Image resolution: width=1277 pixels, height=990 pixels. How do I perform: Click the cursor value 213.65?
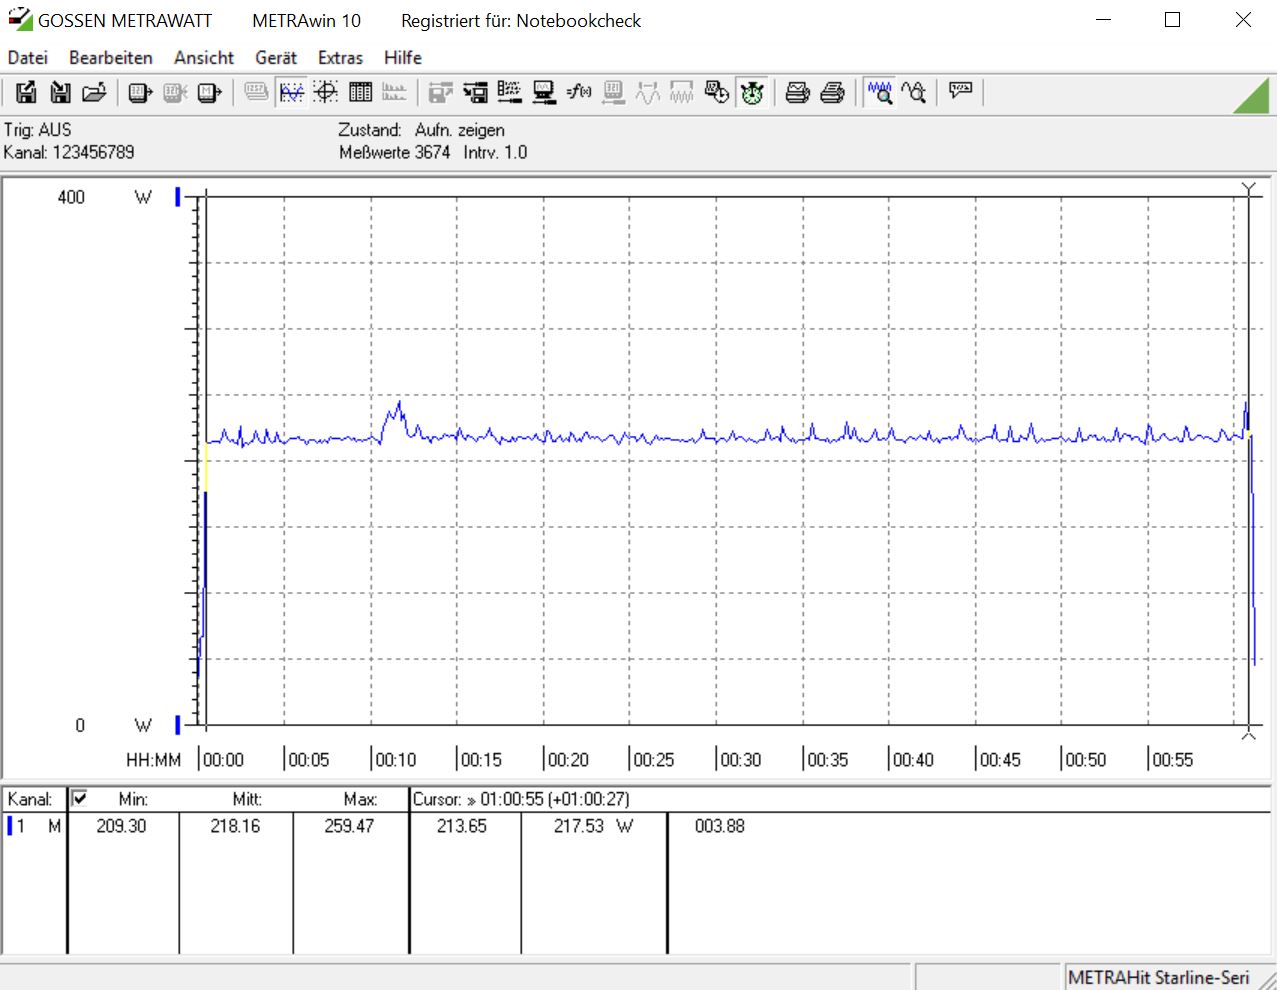click(x=462, y=826)
